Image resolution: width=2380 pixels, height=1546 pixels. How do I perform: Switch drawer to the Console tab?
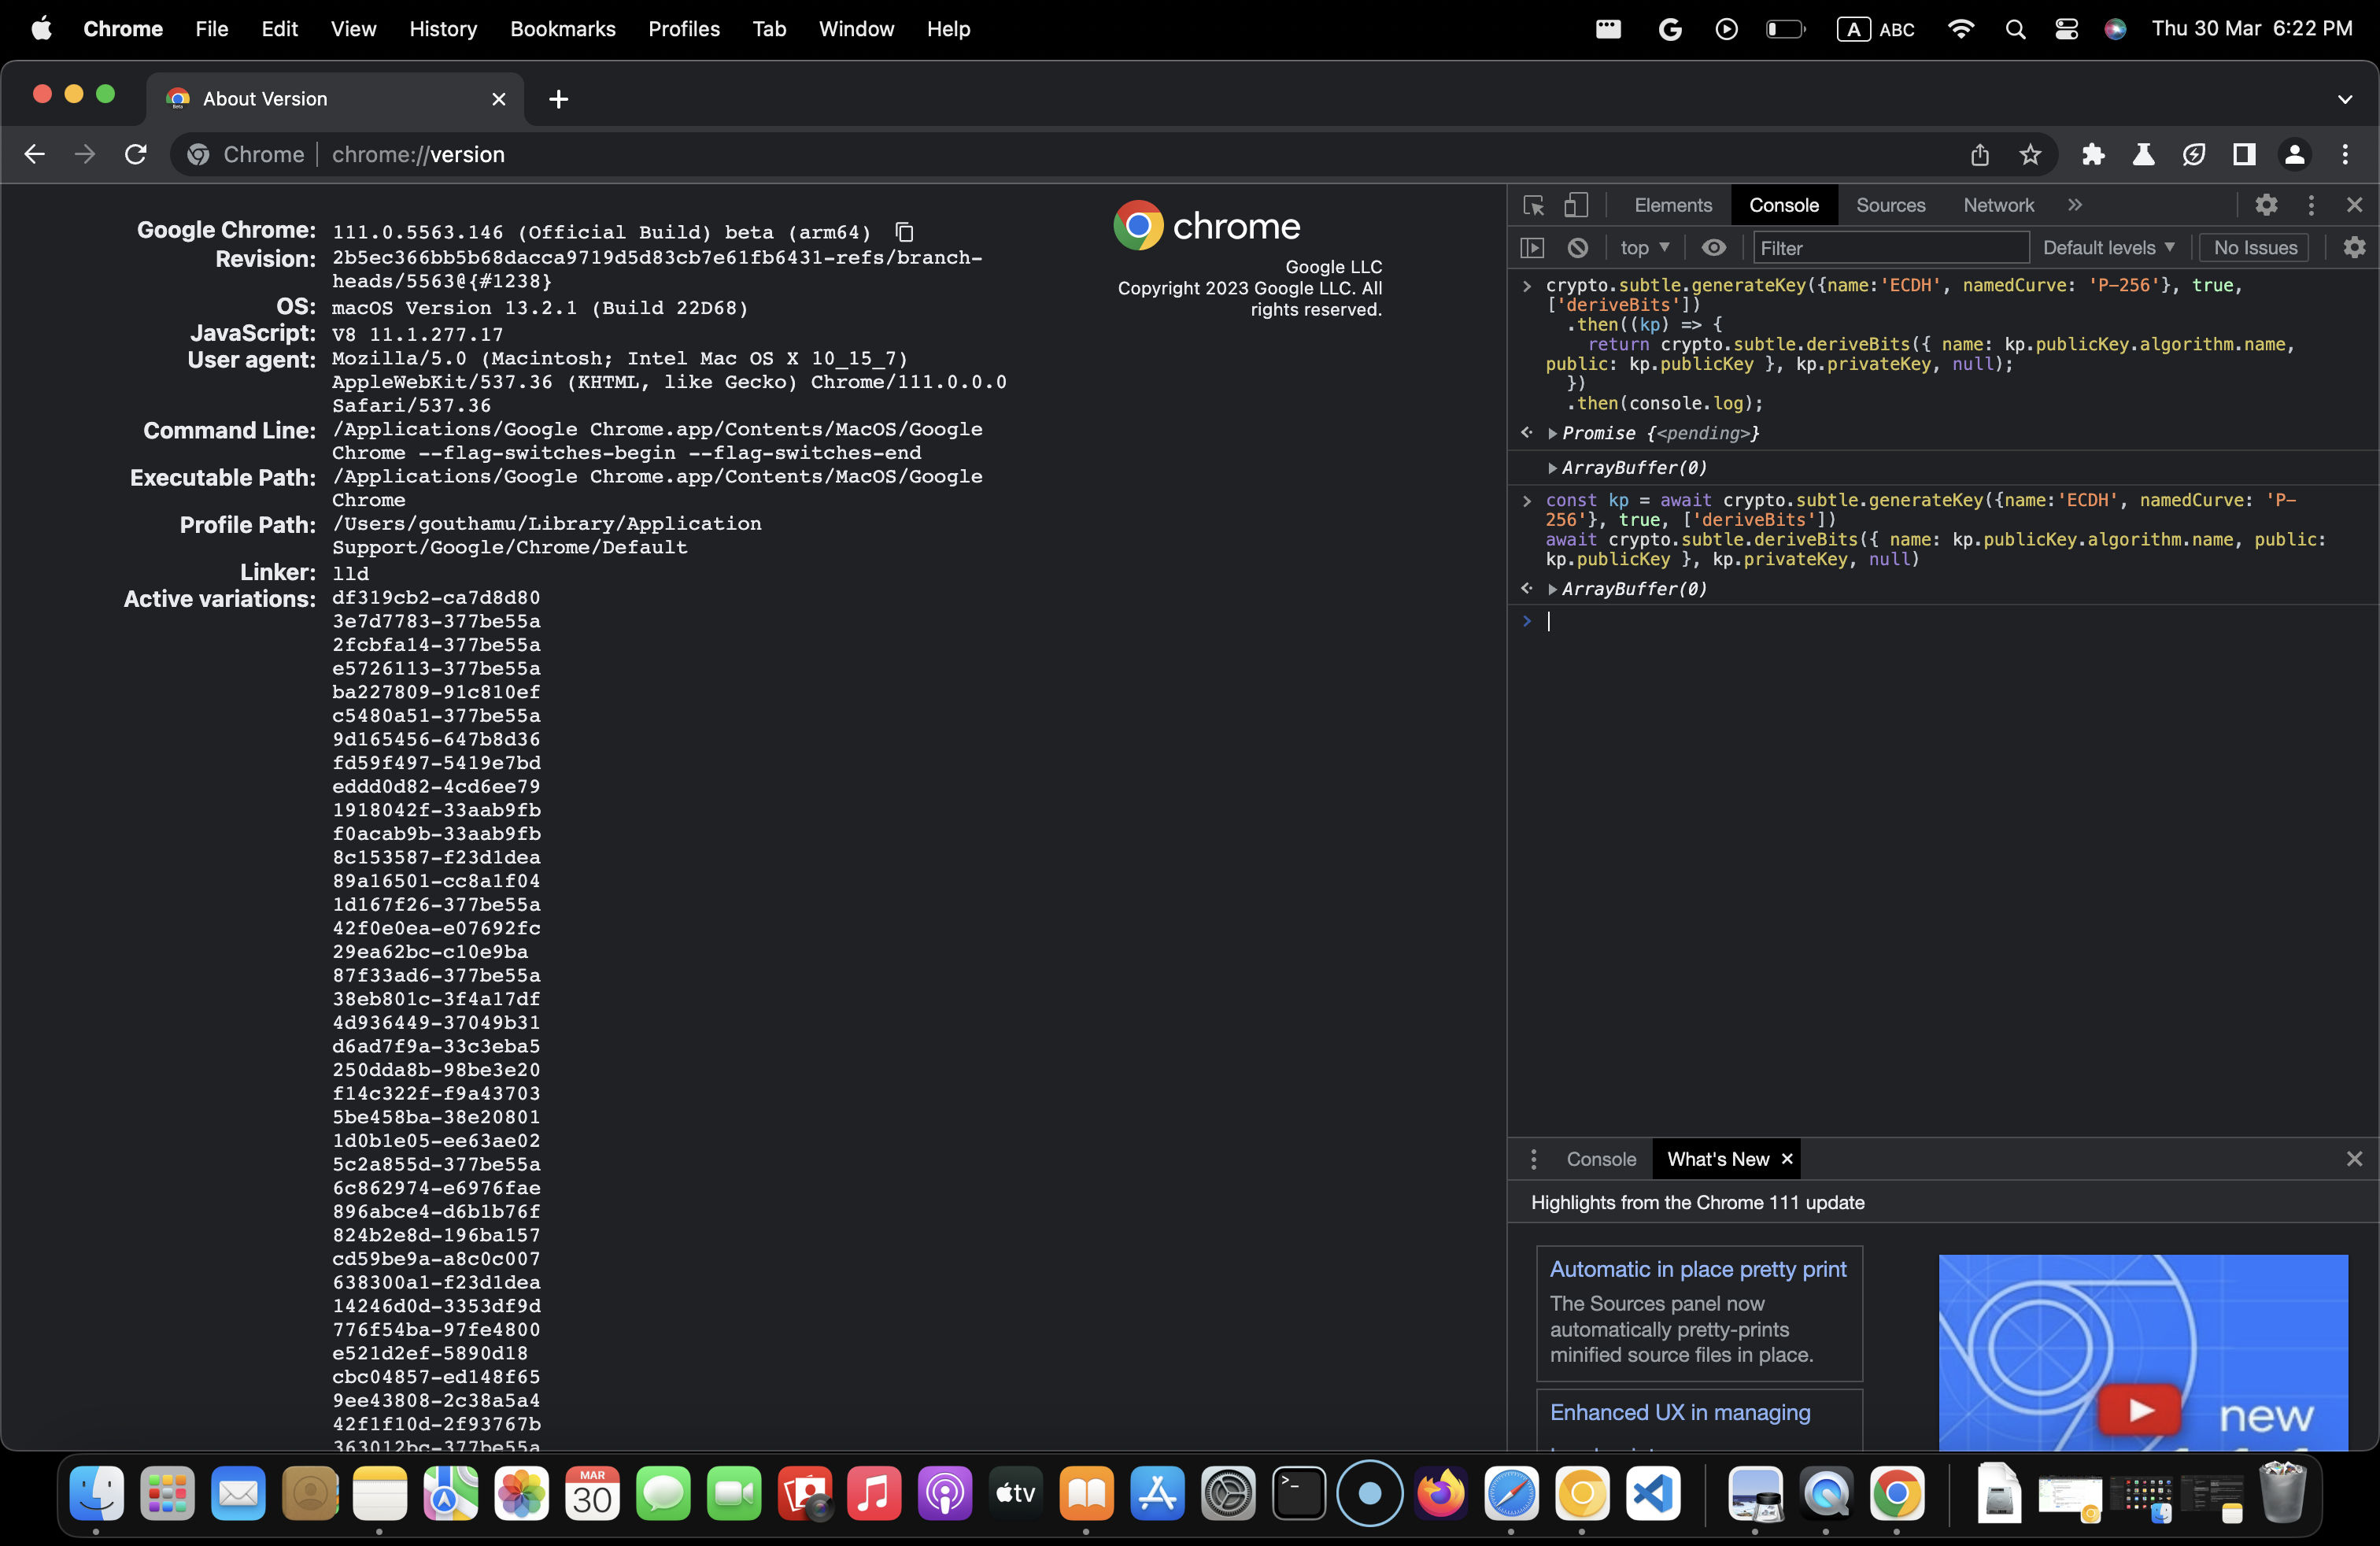point(1601,1159)
